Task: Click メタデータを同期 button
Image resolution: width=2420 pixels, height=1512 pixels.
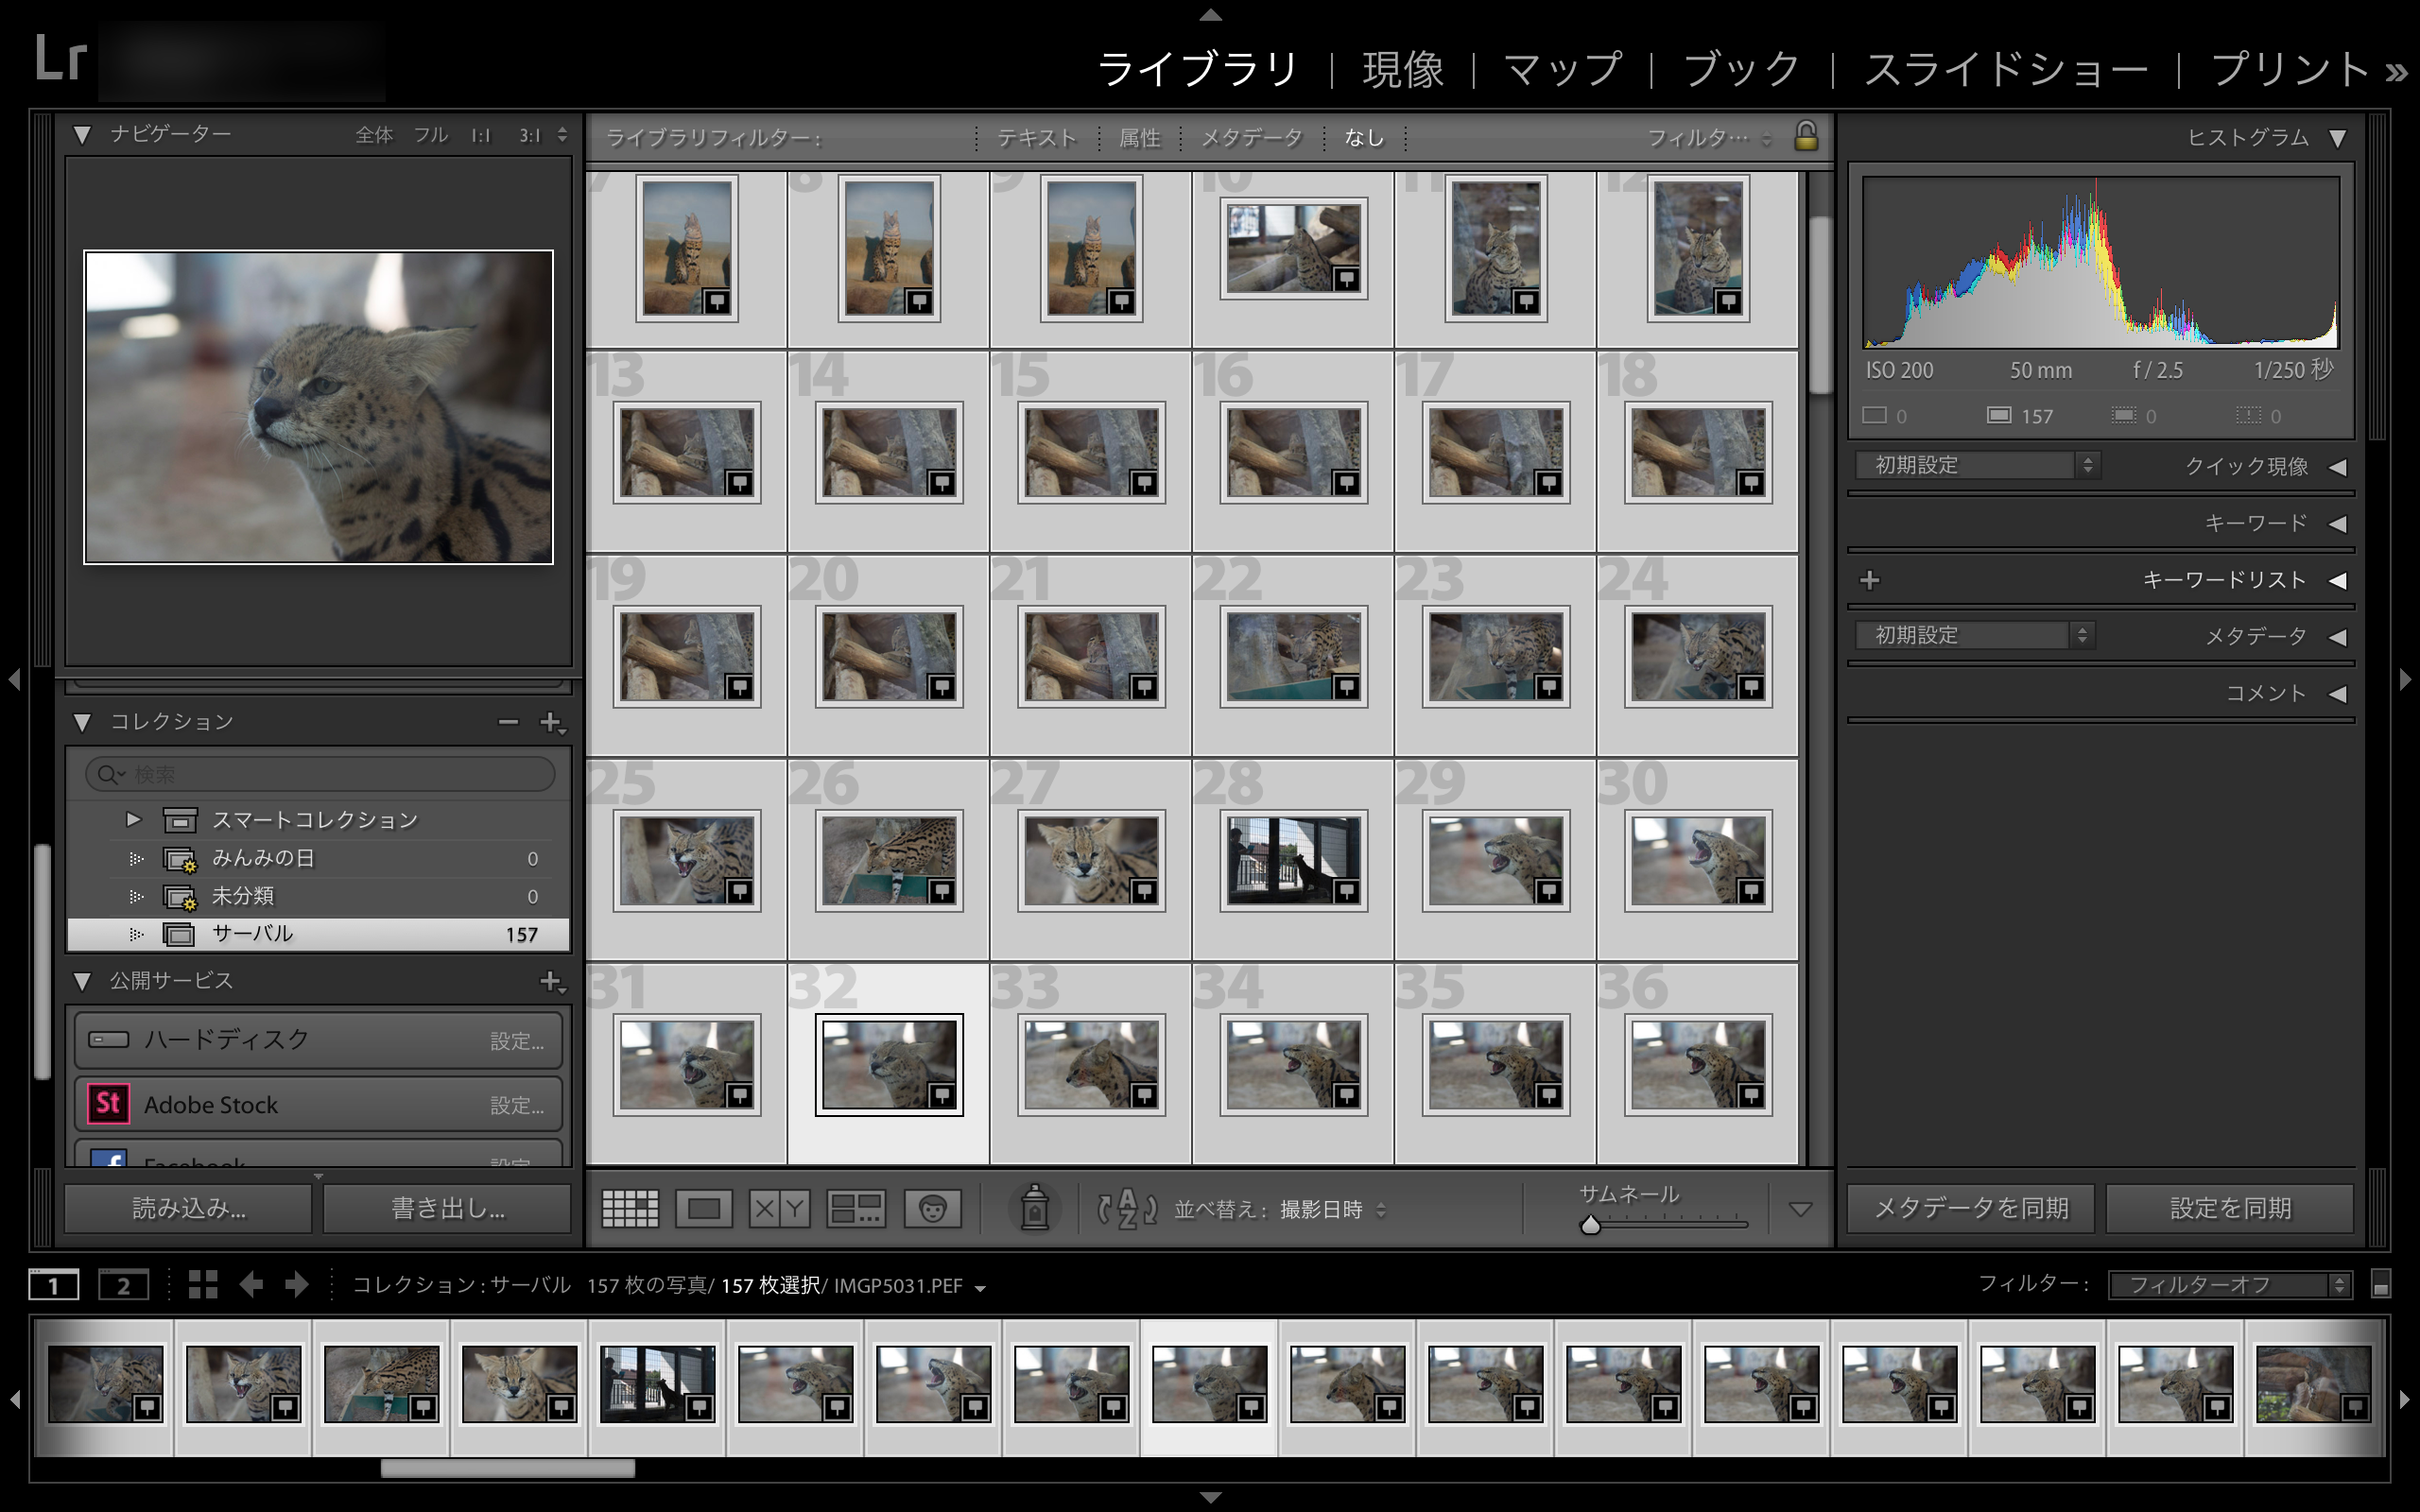Action: (x=1971, y=1209)
